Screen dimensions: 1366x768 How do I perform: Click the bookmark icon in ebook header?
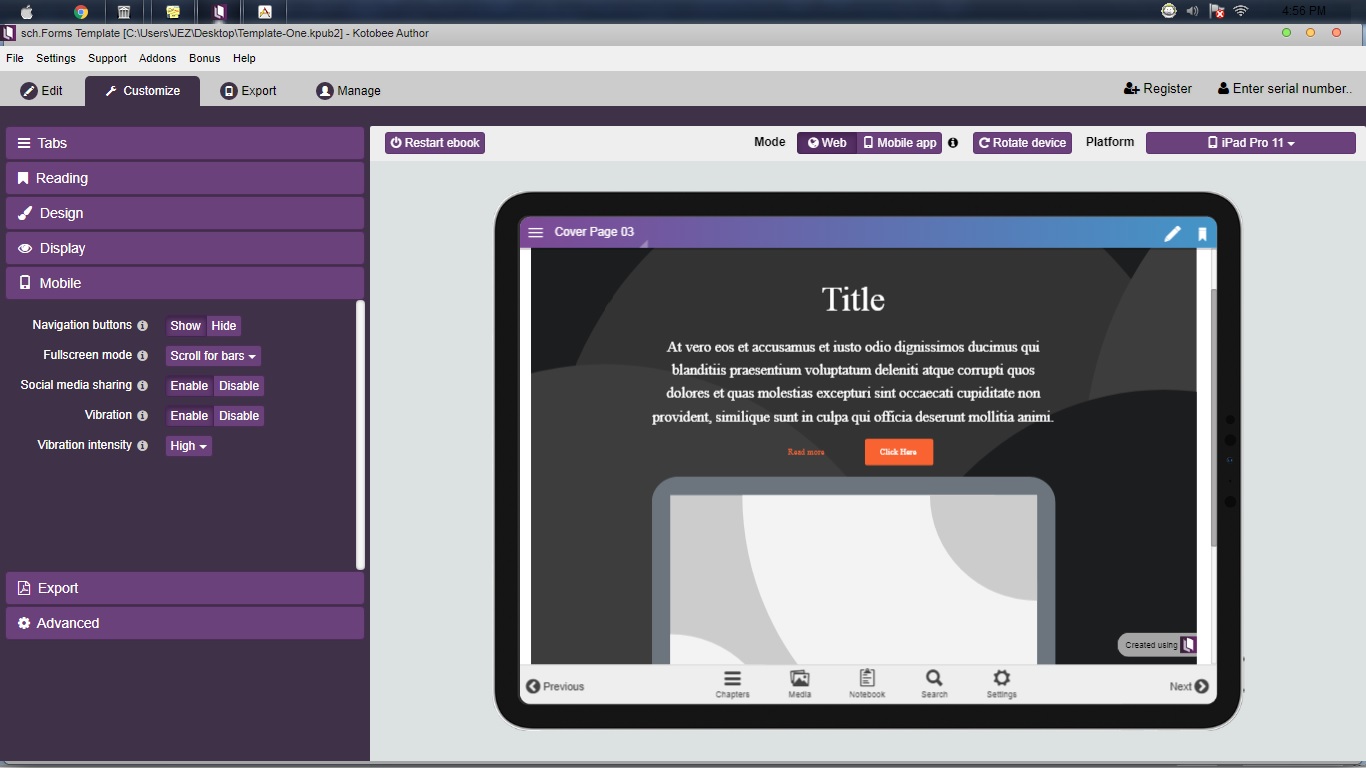pos(1202,234)
